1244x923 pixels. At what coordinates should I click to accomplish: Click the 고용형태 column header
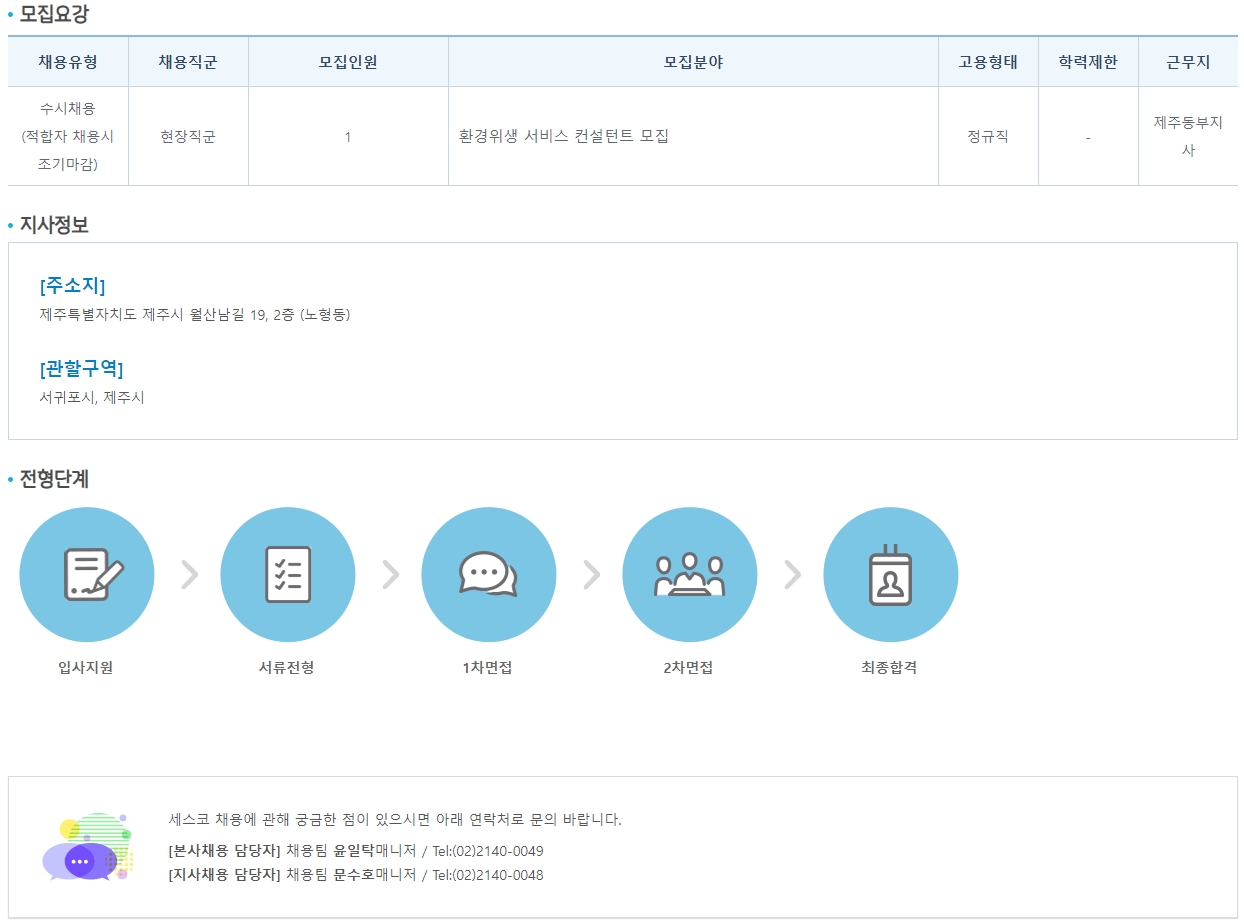click(988, 62)
